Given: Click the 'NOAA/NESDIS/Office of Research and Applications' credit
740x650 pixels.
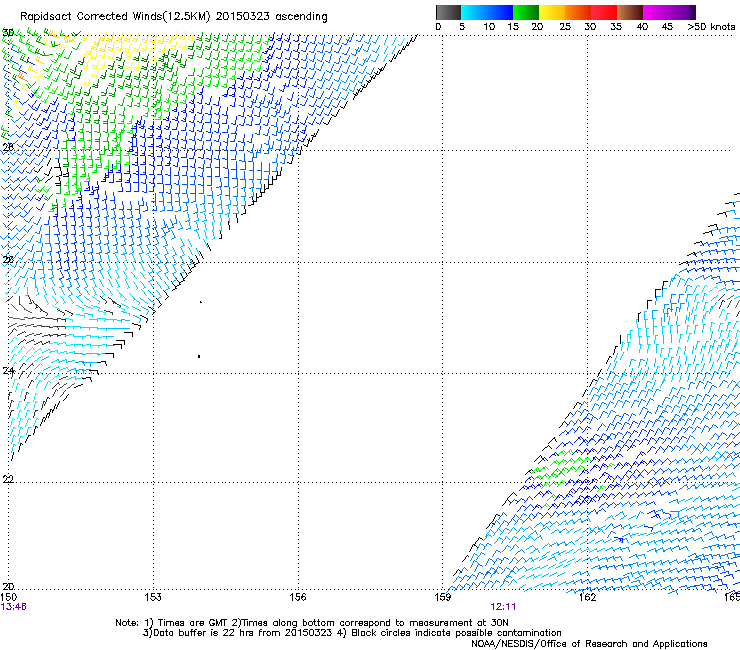Looking at the screenshot, I should 589,644.
